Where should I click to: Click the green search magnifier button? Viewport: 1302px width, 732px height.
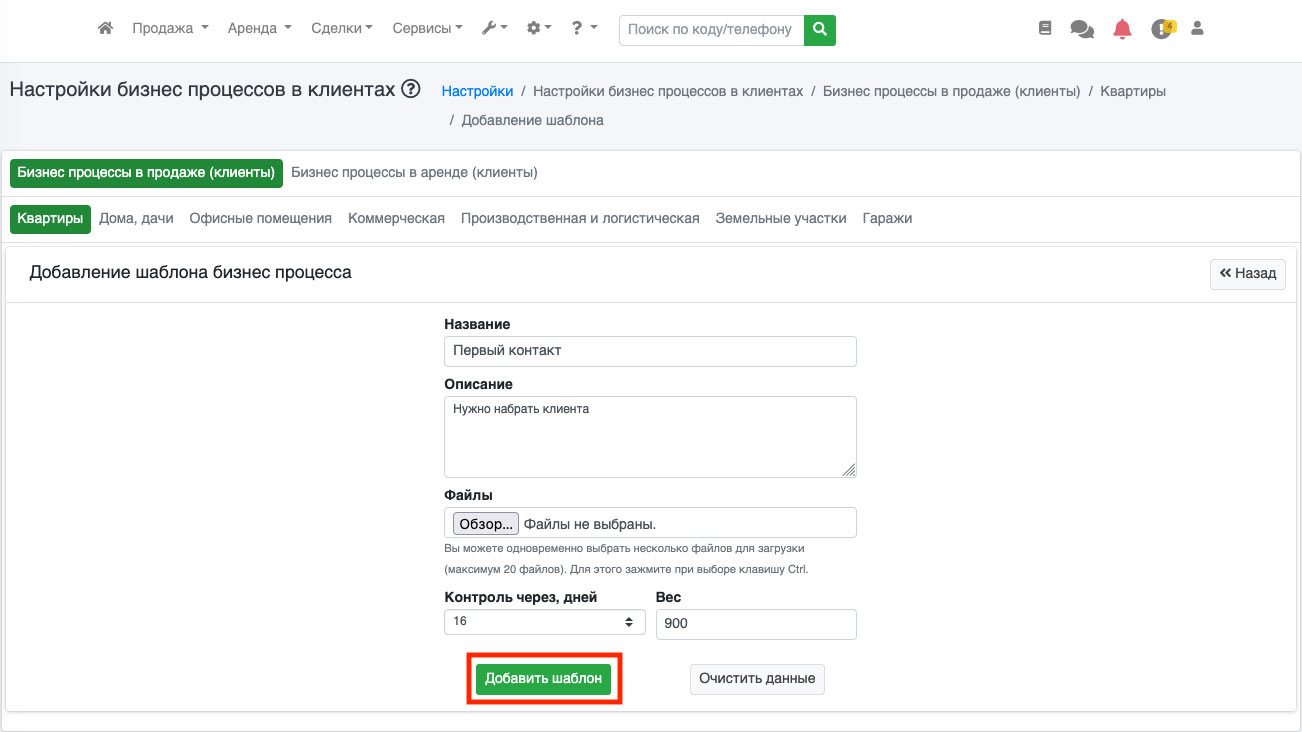(820, 29)
